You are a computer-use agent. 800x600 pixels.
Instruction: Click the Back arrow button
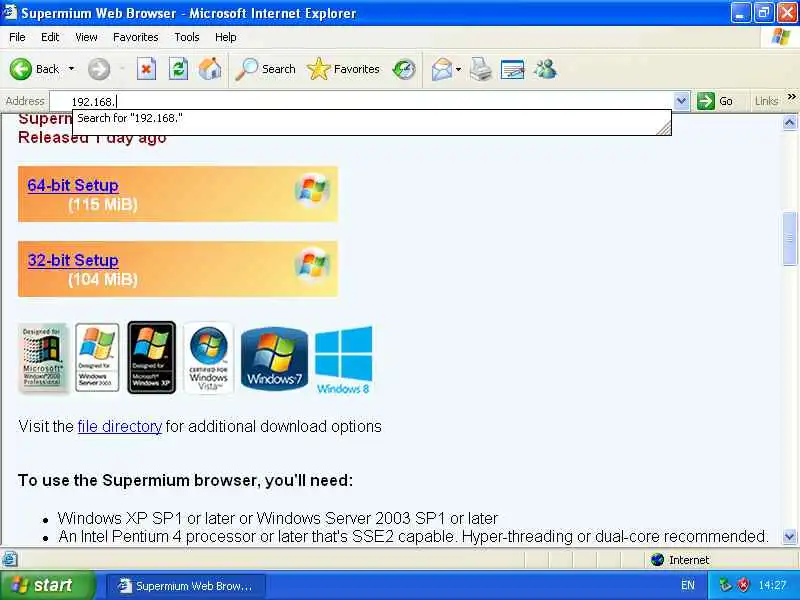21,69
